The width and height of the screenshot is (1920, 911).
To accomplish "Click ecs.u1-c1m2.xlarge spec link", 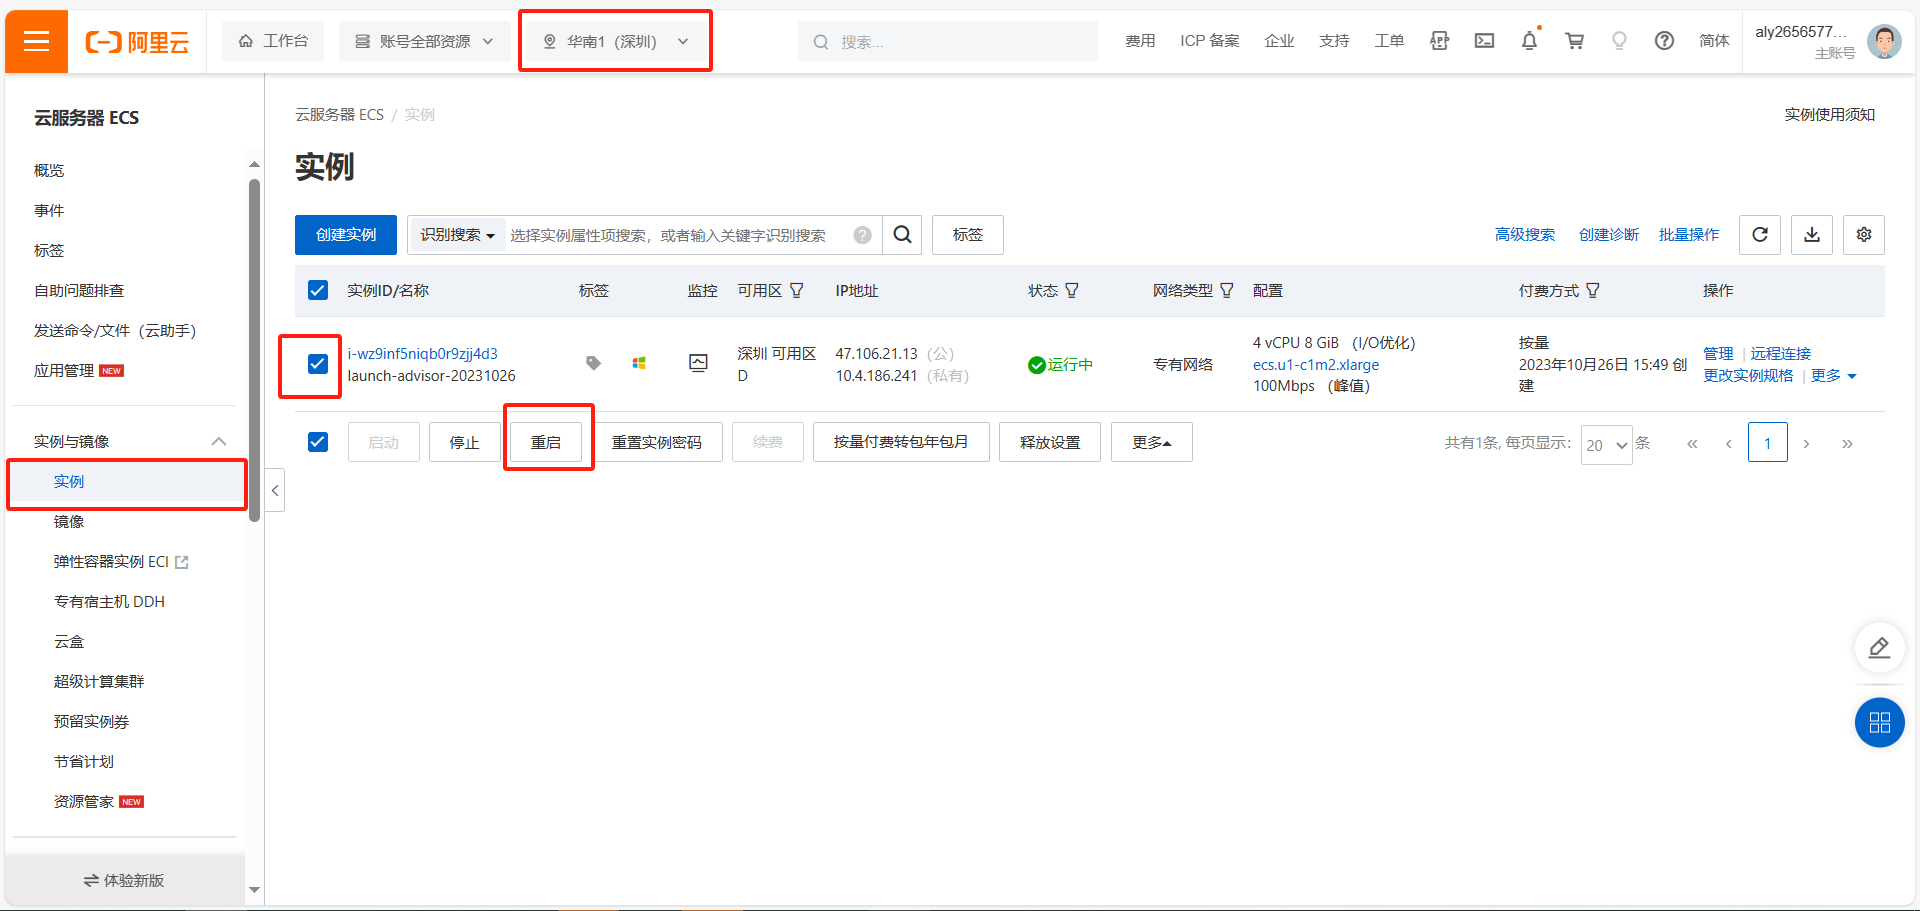I will coord(1316,365).
